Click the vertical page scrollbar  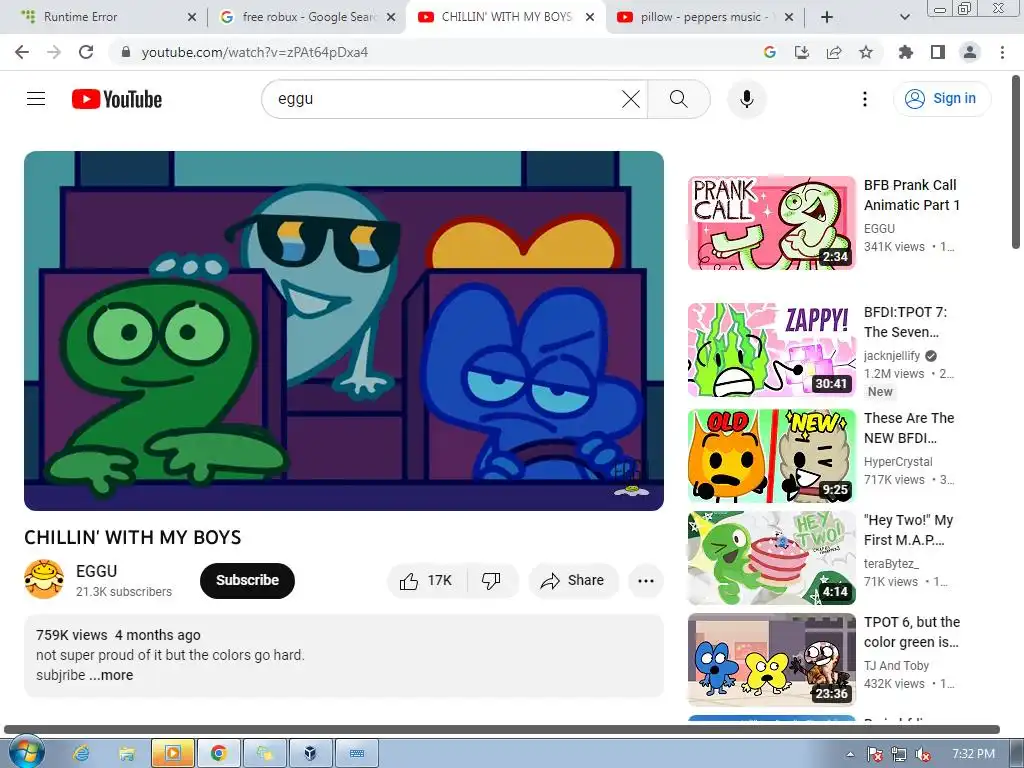[x=1016, y=163]
